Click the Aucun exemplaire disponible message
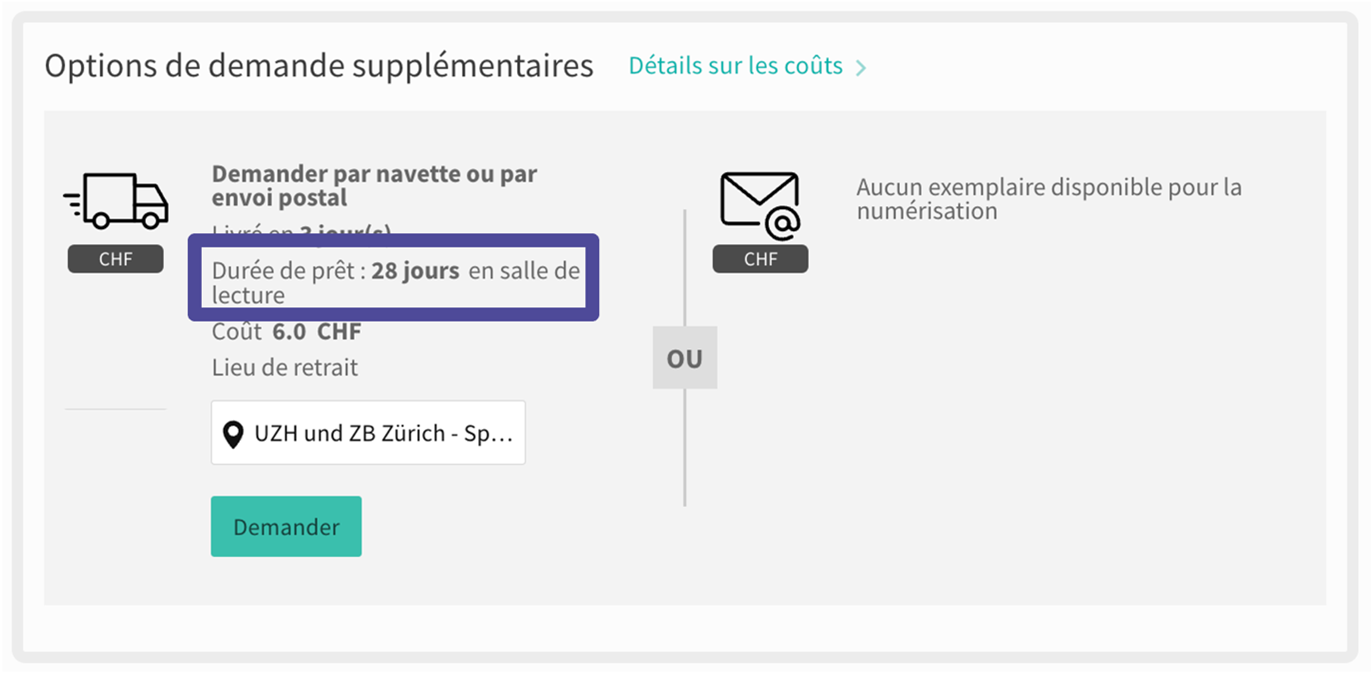 1049,198
